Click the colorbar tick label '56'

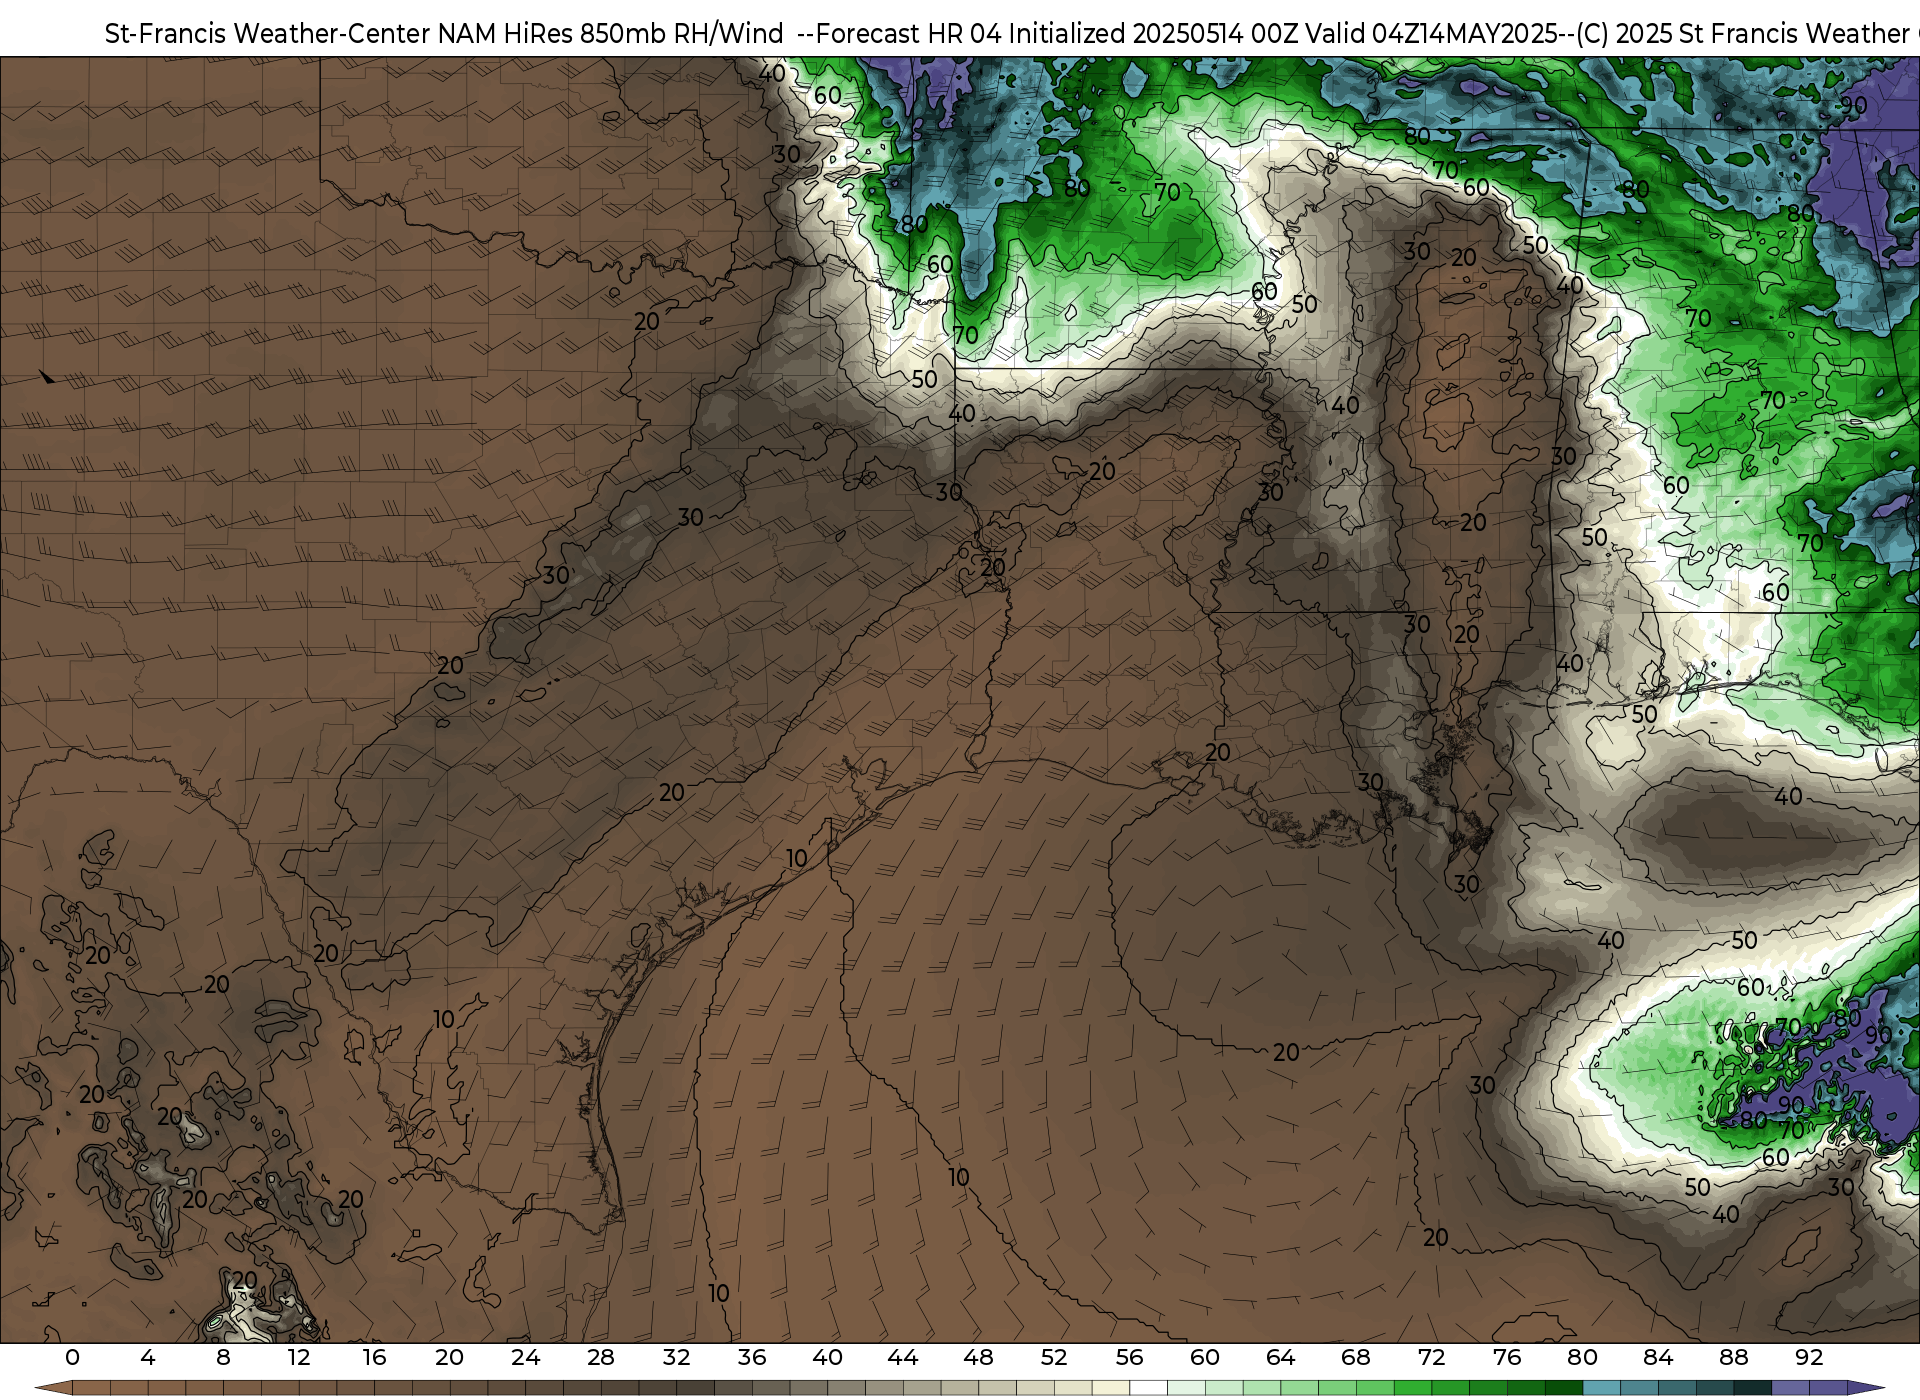(x=1129, y=1357)
